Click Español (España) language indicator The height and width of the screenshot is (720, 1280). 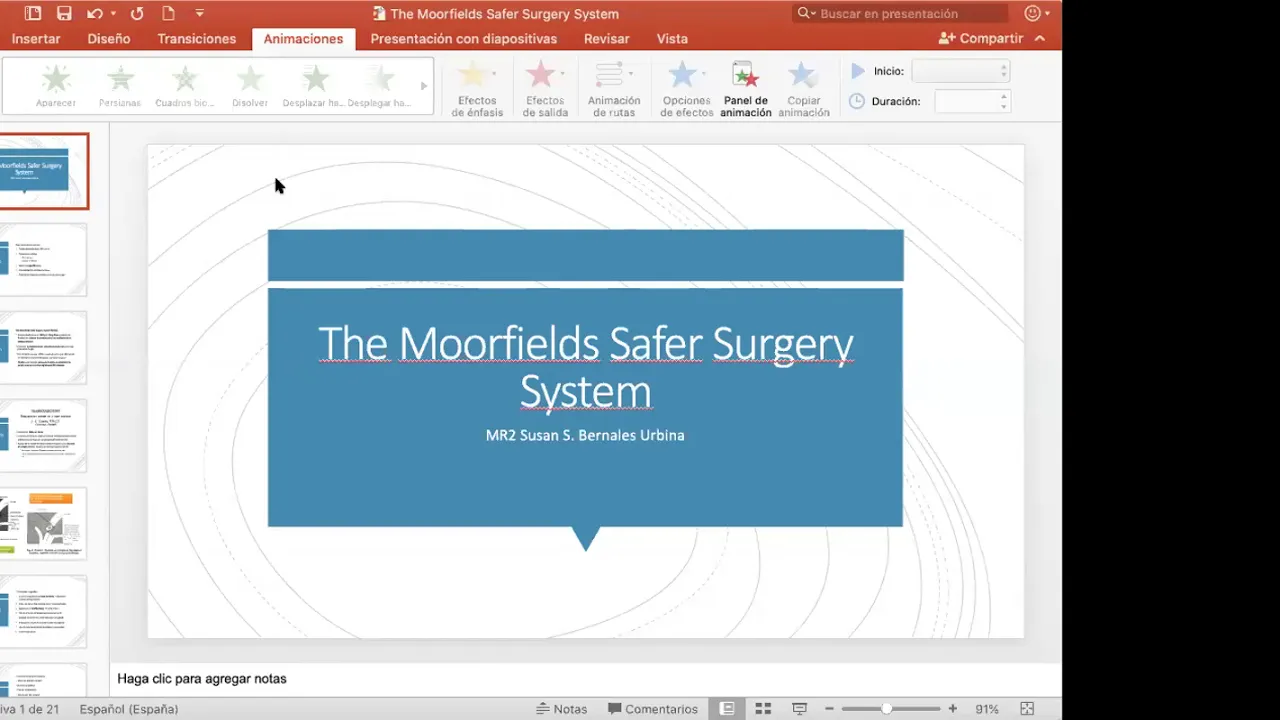[129, 709]
